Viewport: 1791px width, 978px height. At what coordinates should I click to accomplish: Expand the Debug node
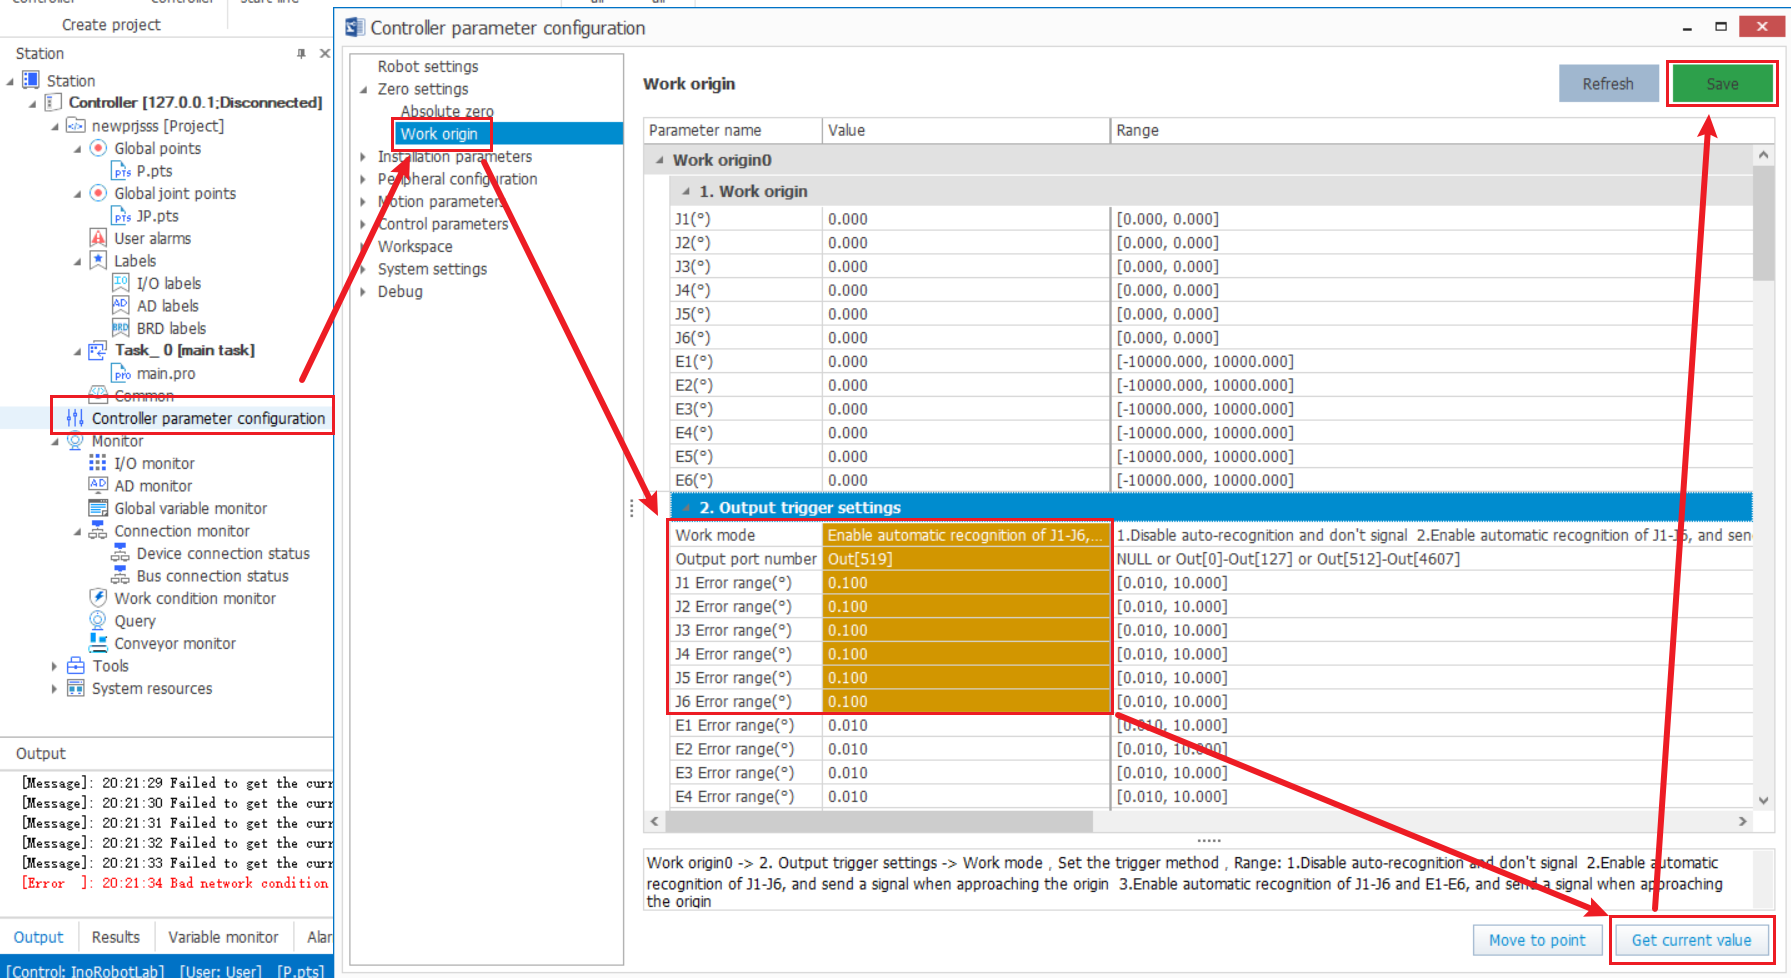363,292
